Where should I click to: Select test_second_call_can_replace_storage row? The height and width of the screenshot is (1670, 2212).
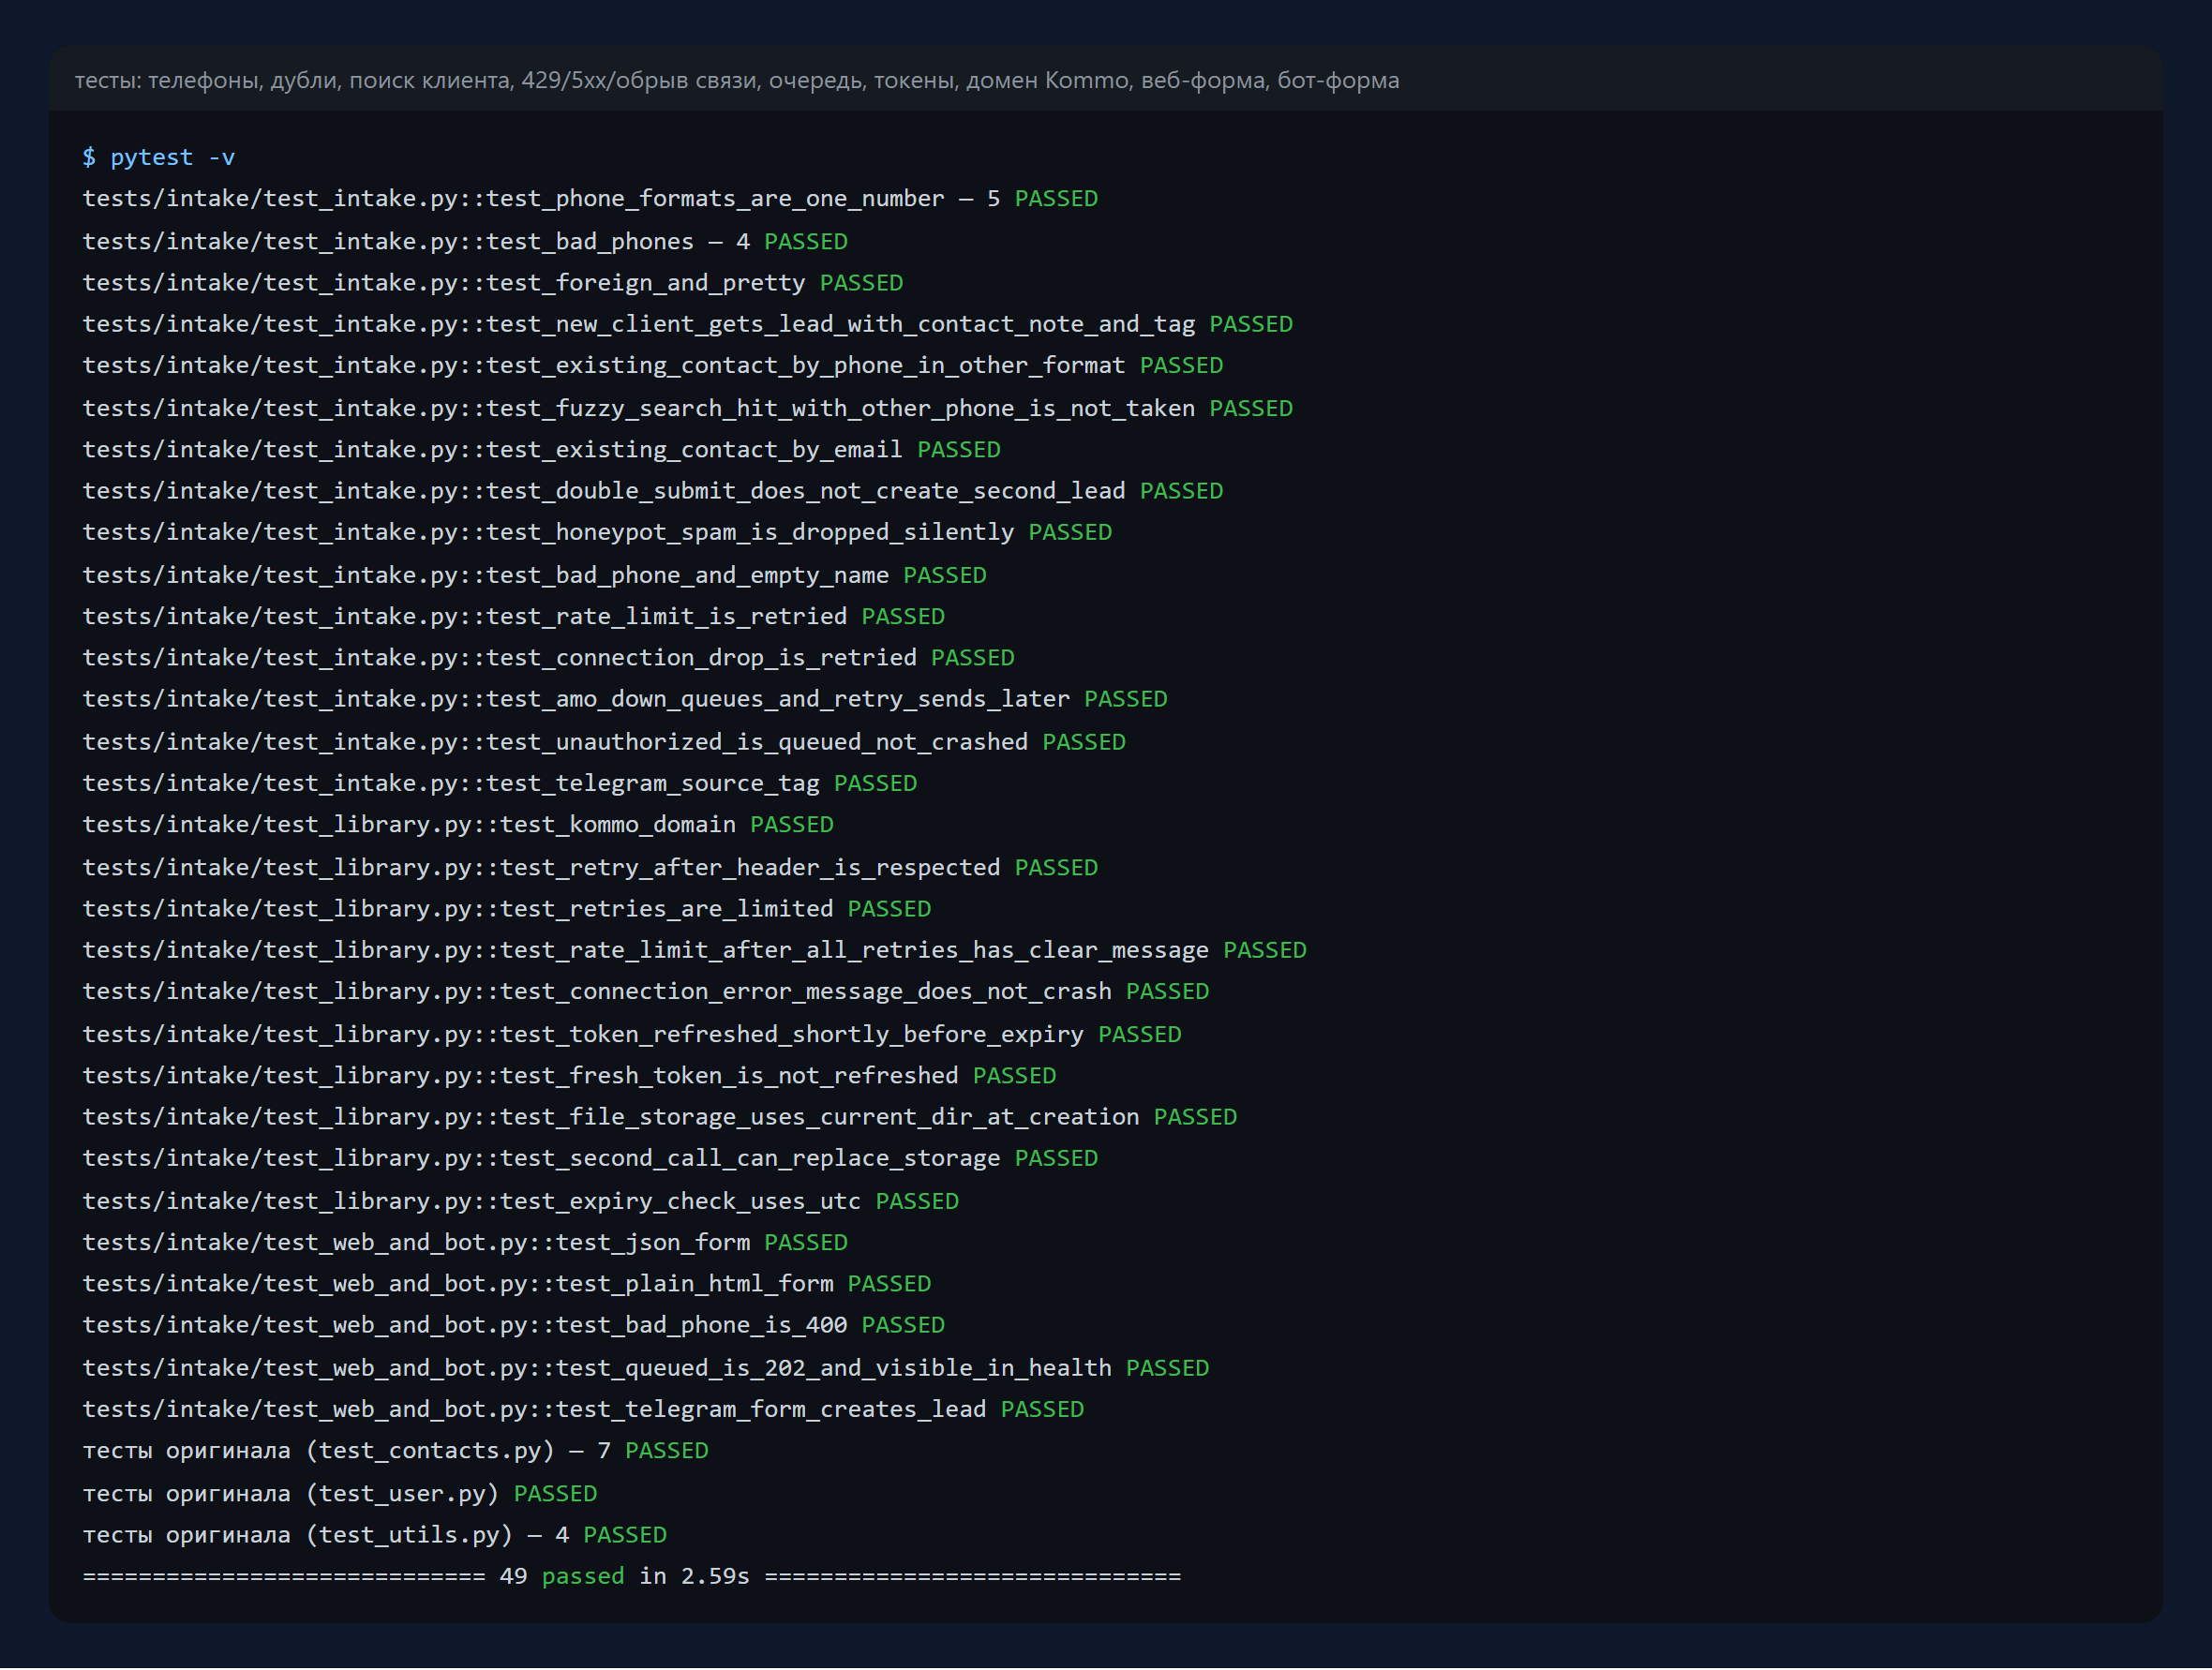tap(590, 1158)
